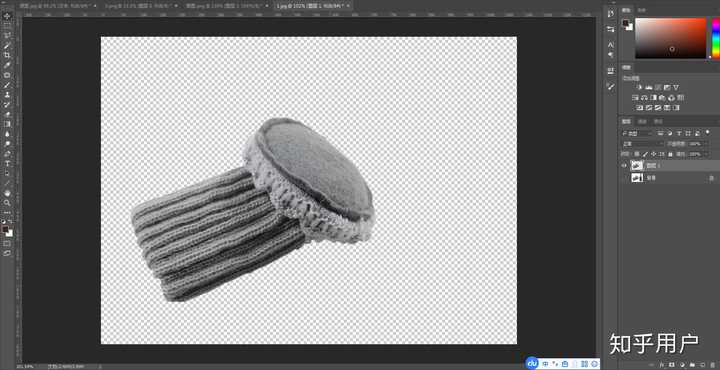Select the Pen tool
The height and width of the screenshot is (370, 720).
pyautogui.click(x=7, y=154)
